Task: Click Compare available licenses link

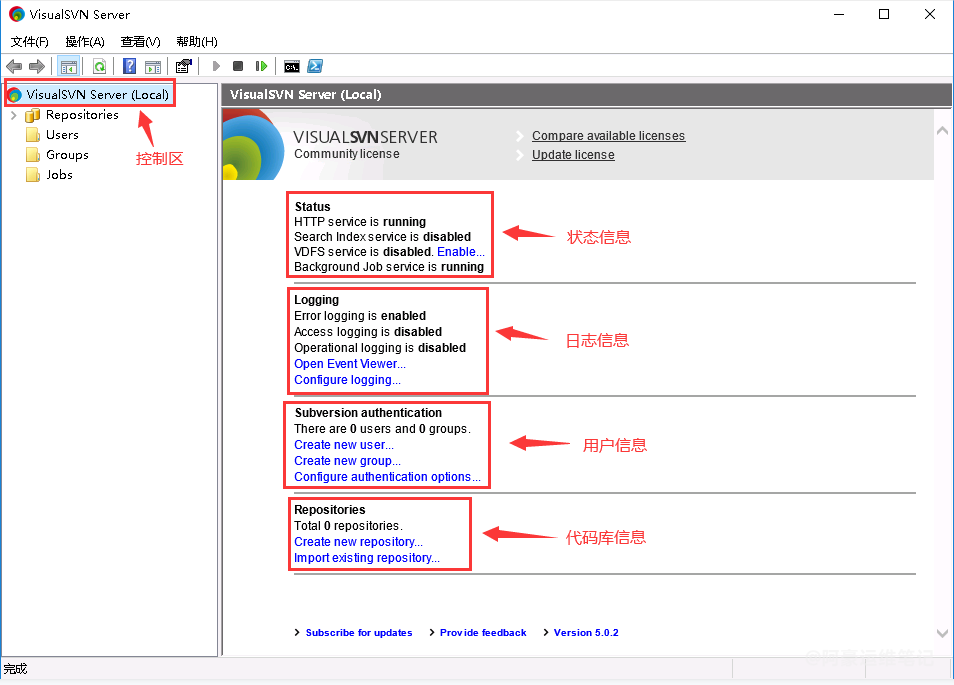Action: pyautogui.click(x=608, y=136)
